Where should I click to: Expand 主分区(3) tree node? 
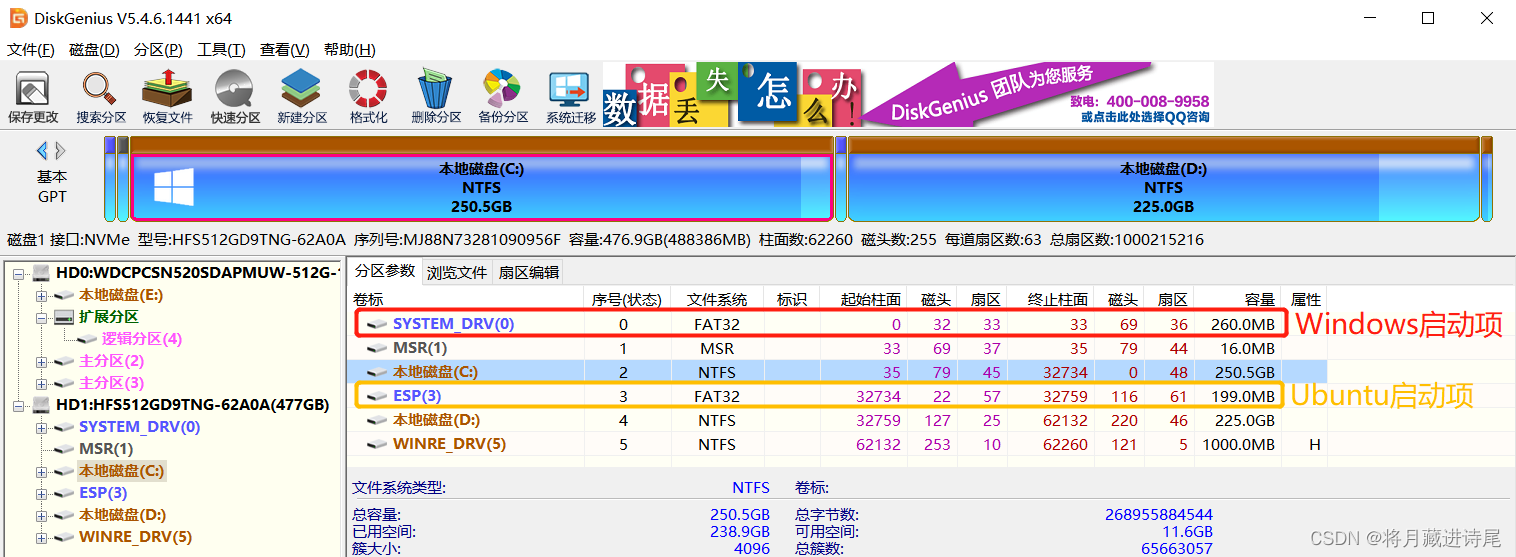point(41,383)
